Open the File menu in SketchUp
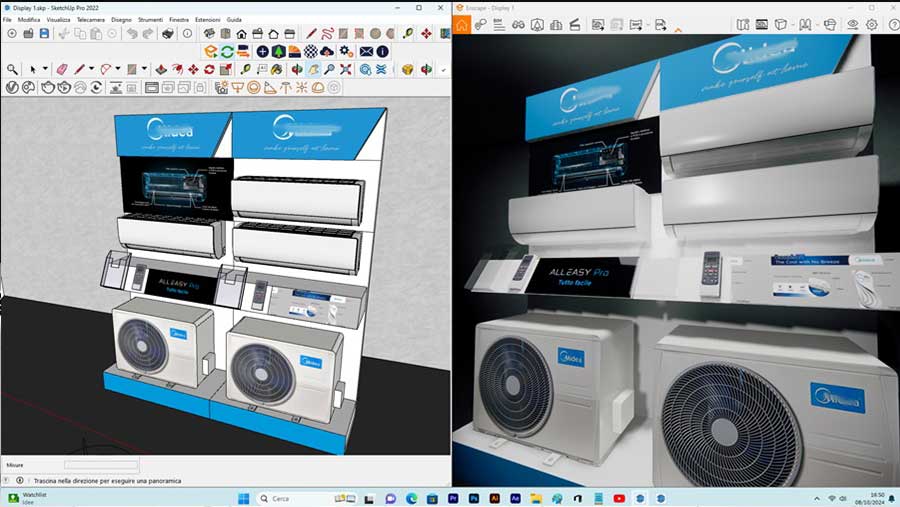Image resolution: width=900 pixels, height=507 pixels. 7,20
